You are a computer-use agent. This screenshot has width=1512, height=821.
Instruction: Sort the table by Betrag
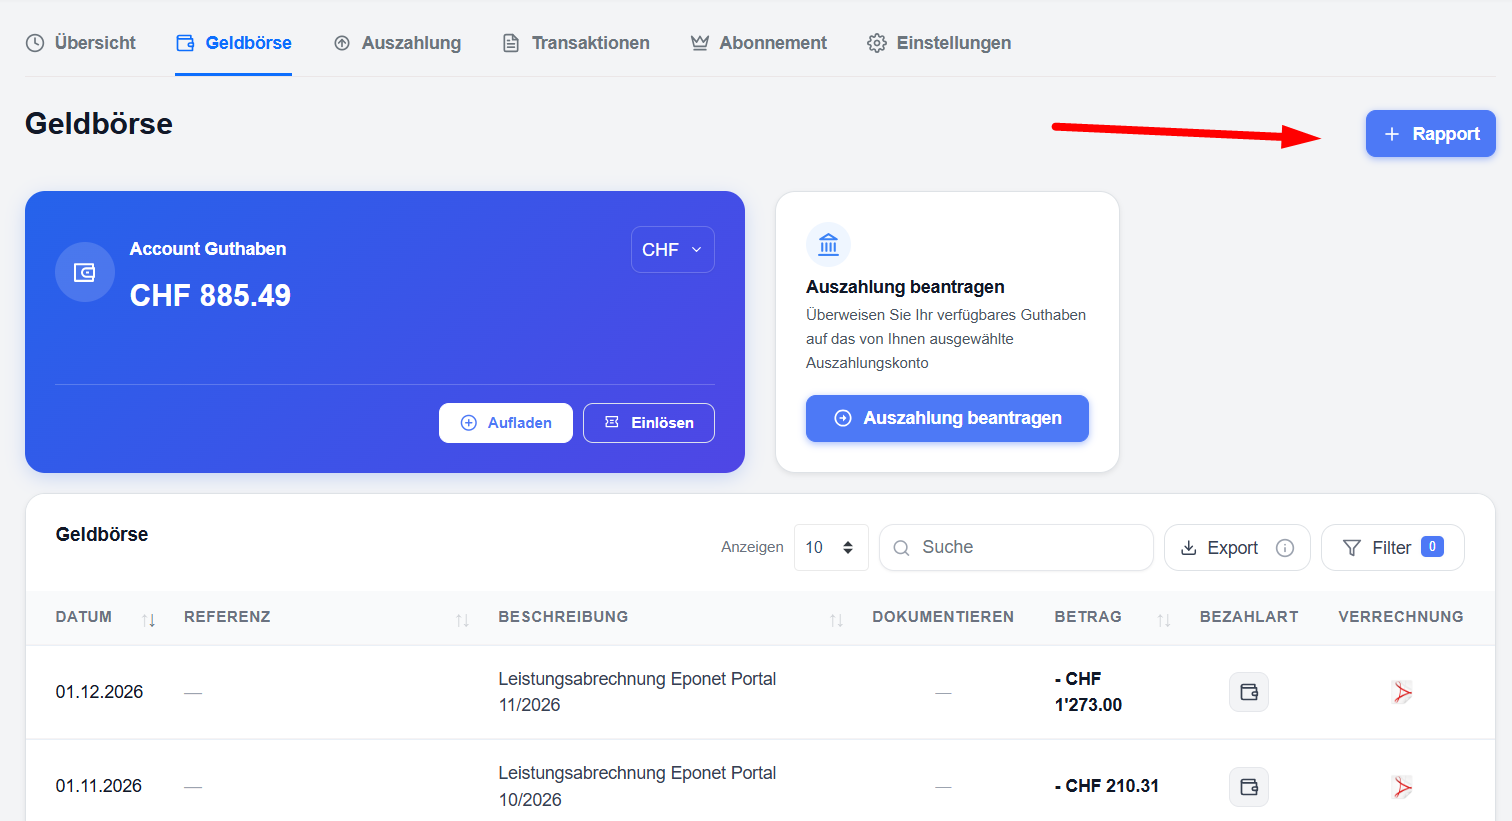tap(1163, 620)
